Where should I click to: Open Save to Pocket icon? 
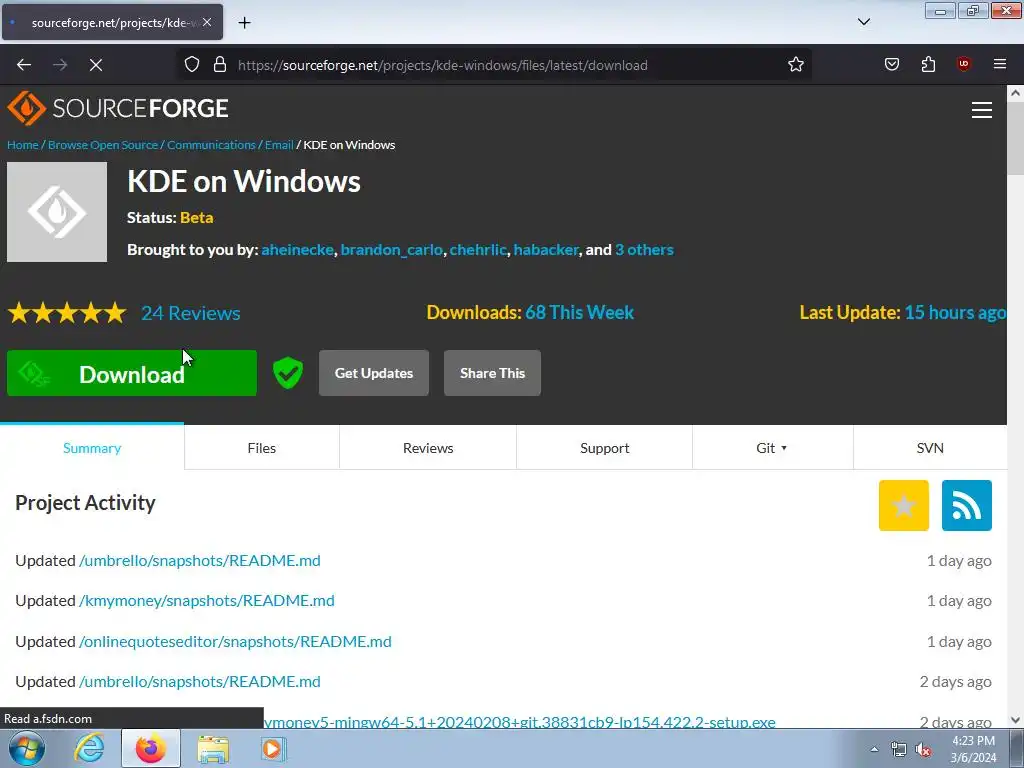(891, 64)
